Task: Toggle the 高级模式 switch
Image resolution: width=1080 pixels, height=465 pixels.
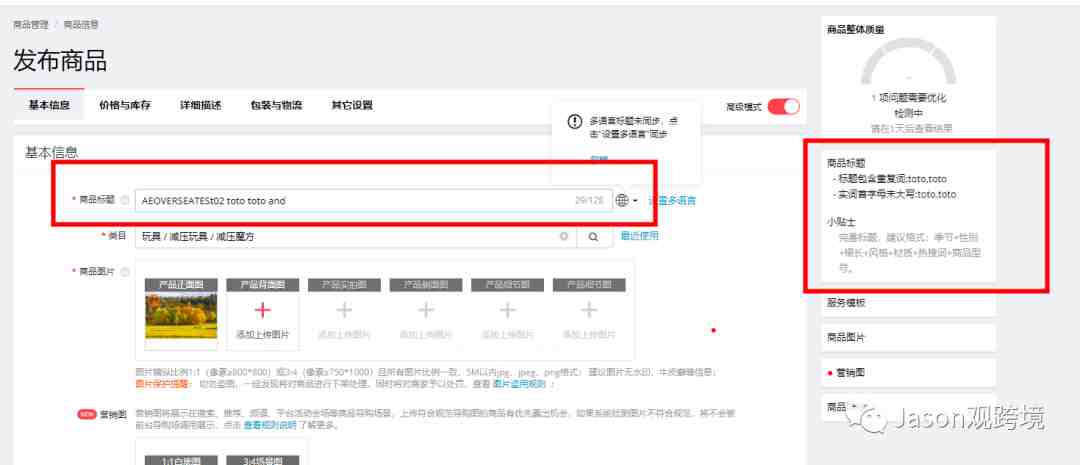Action: tap(783, 106)
